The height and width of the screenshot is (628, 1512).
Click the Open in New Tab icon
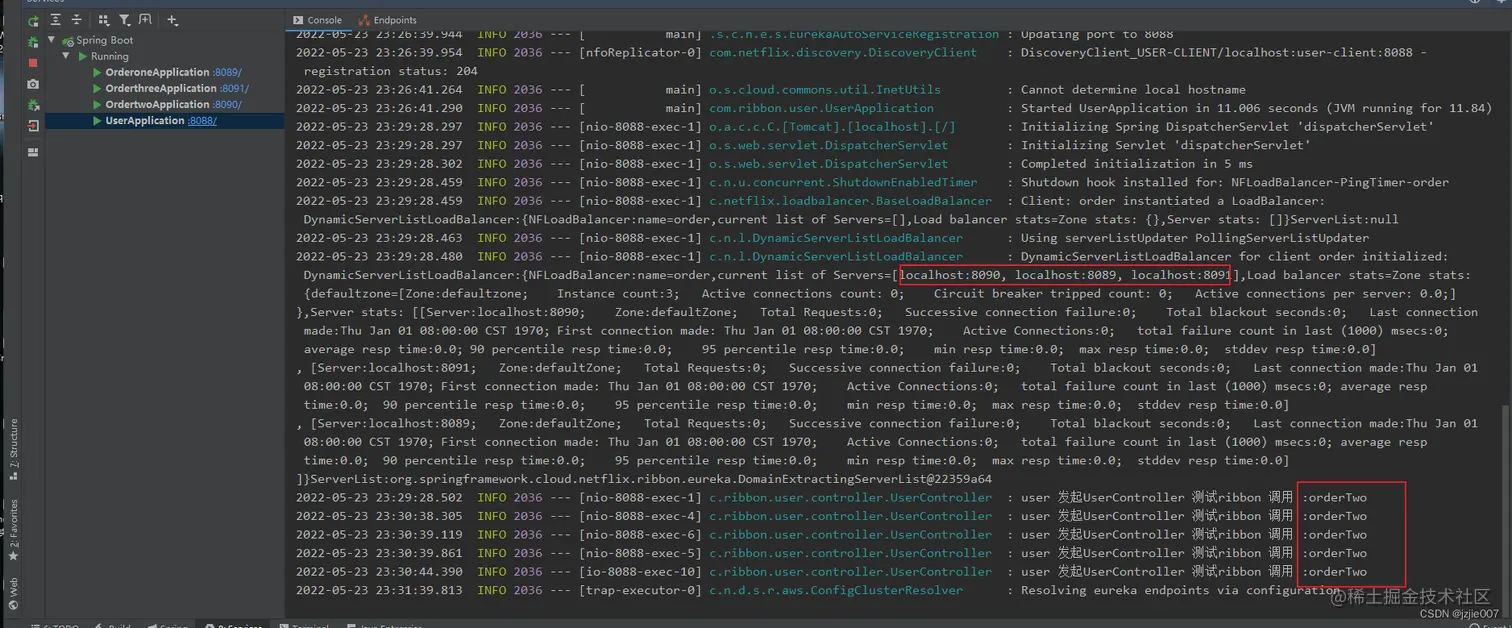click(x=145, y=20)
